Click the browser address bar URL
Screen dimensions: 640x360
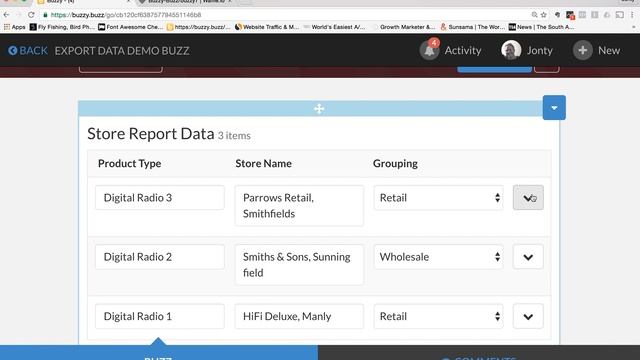coord(126,15)
